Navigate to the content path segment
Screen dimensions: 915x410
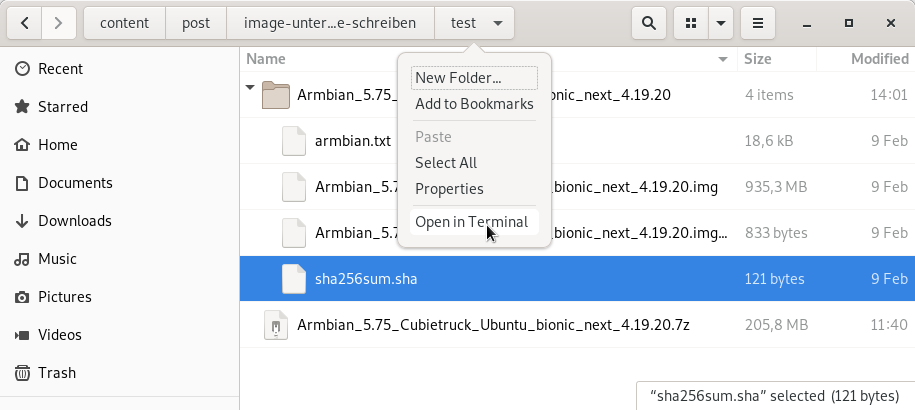124,22
